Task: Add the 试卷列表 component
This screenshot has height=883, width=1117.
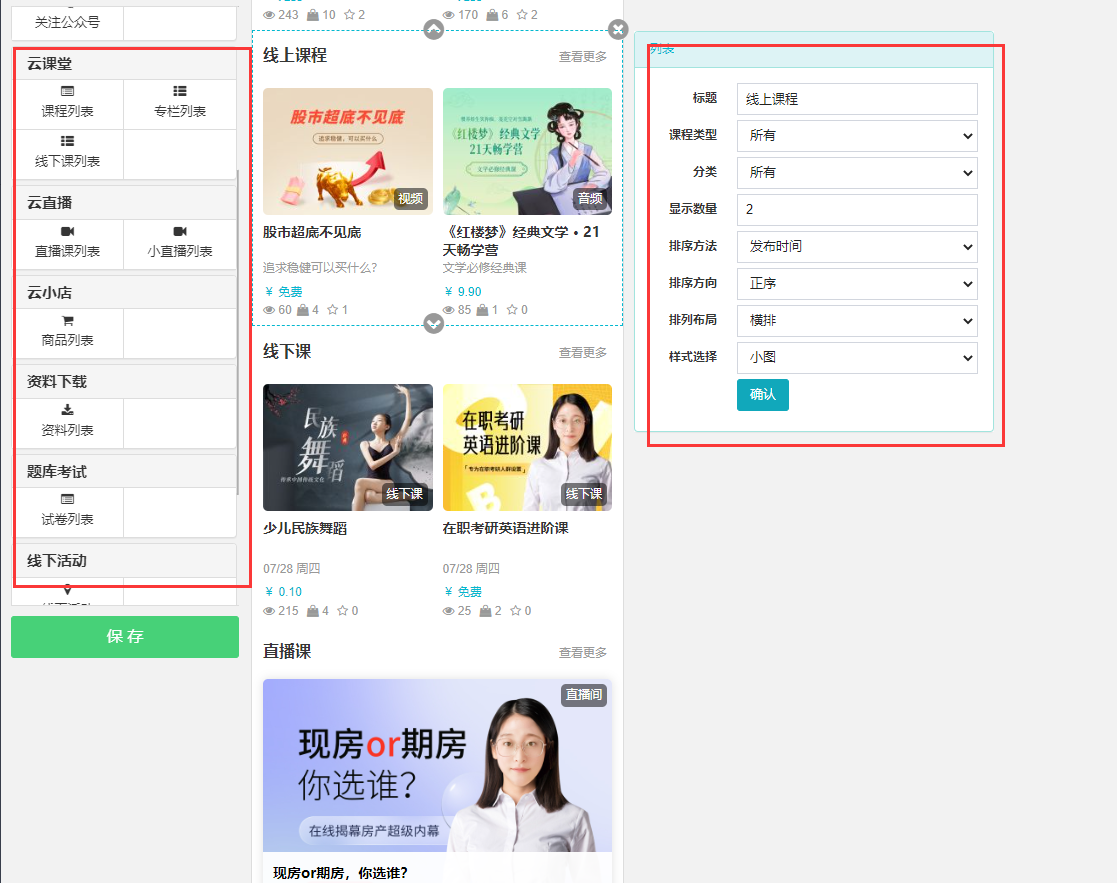Action: tap(68, 511)
